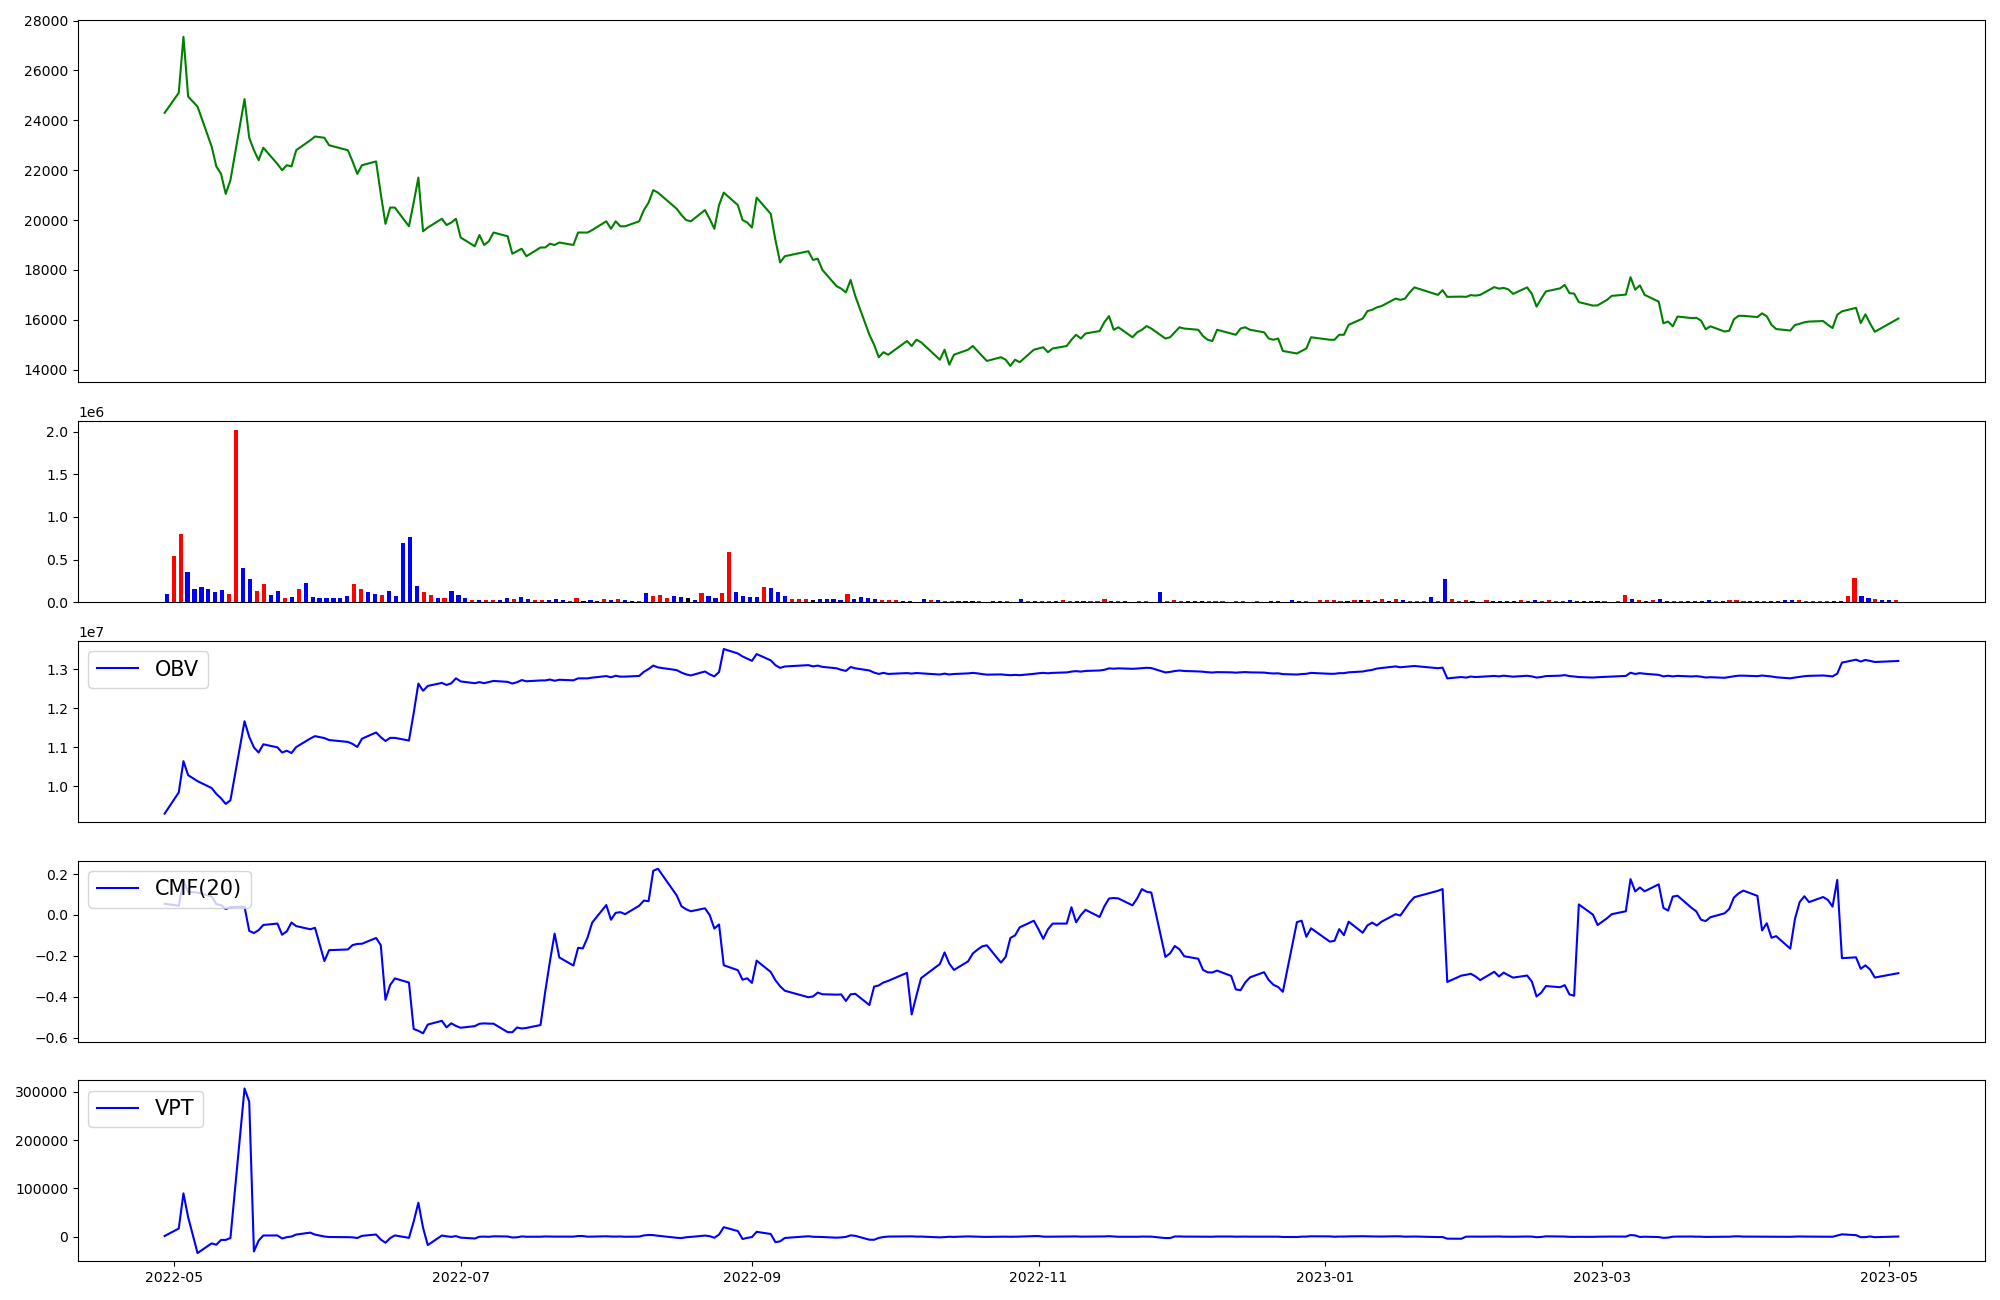Click the 2022-09 x-axis tick label
Image resolution: width=2000 pixels, height=1300 pixels.
(x=751, y=1276)
